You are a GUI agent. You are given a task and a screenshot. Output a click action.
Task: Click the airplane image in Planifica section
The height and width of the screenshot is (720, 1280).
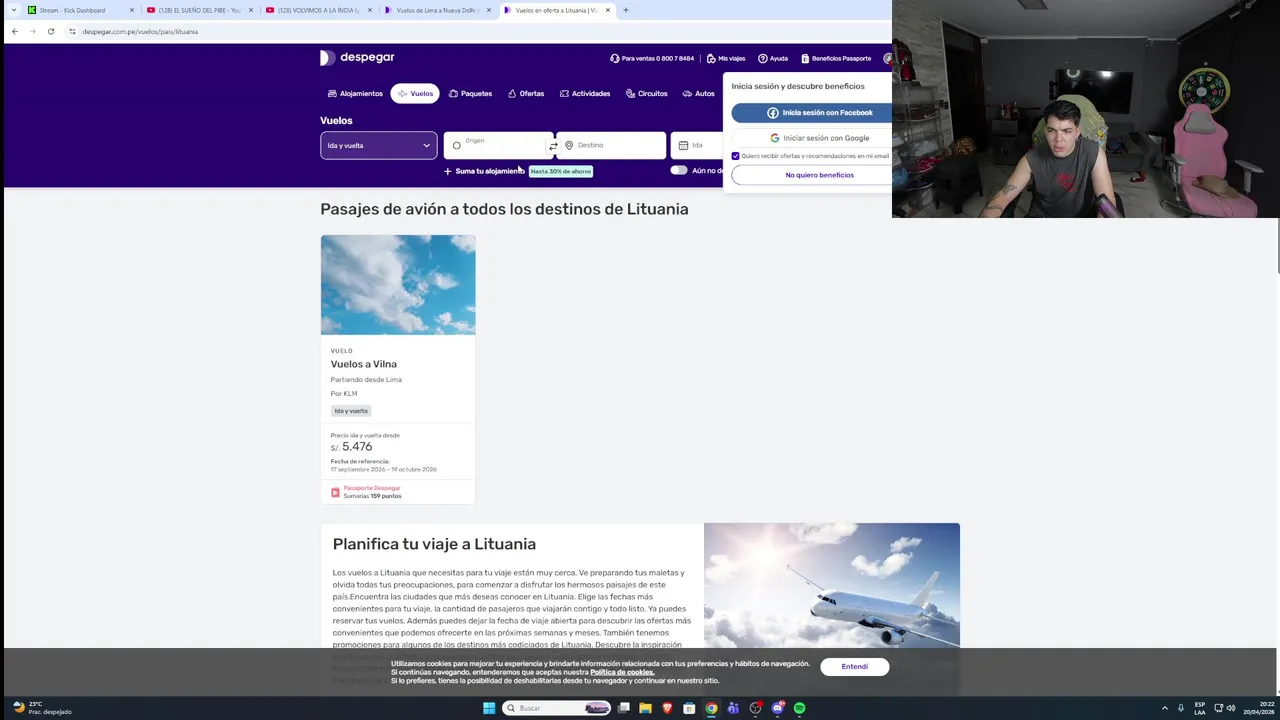[x=832, y=586]
